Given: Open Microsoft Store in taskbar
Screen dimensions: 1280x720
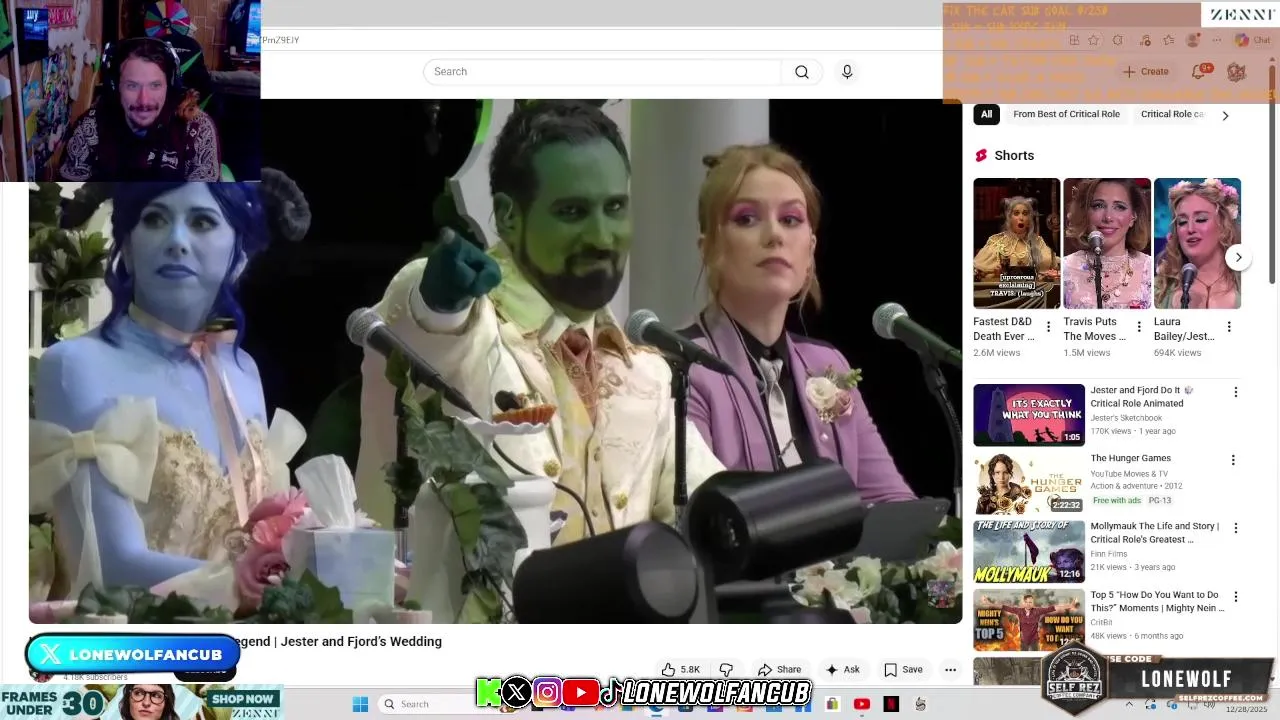Looking at the screenshot, I should [832, 704].
